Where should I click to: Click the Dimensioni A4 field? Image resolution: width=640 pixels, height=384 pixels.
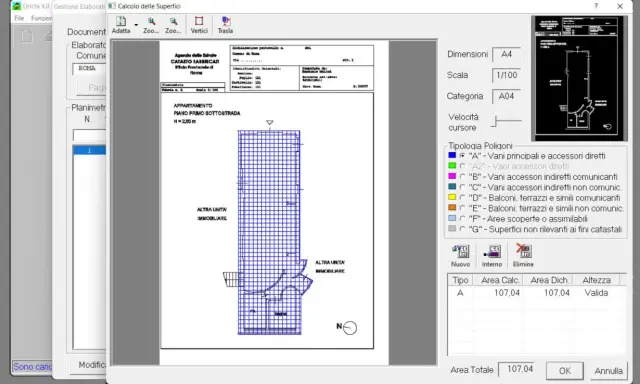pos(507,54)
